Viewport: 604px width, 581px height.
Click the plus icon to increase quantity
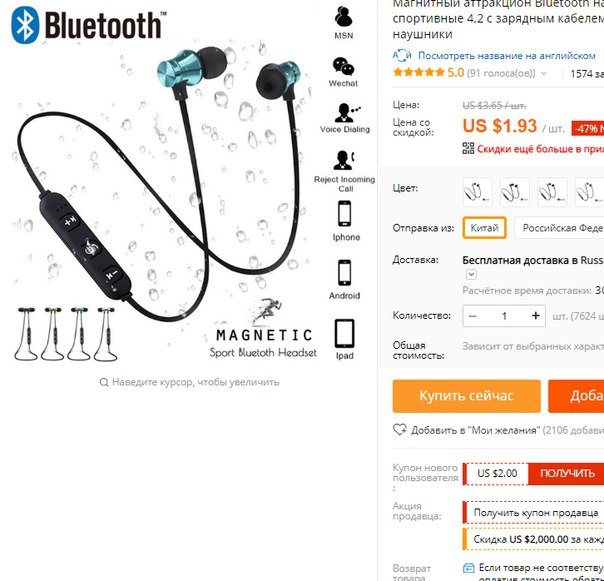(x=535, y=316)
